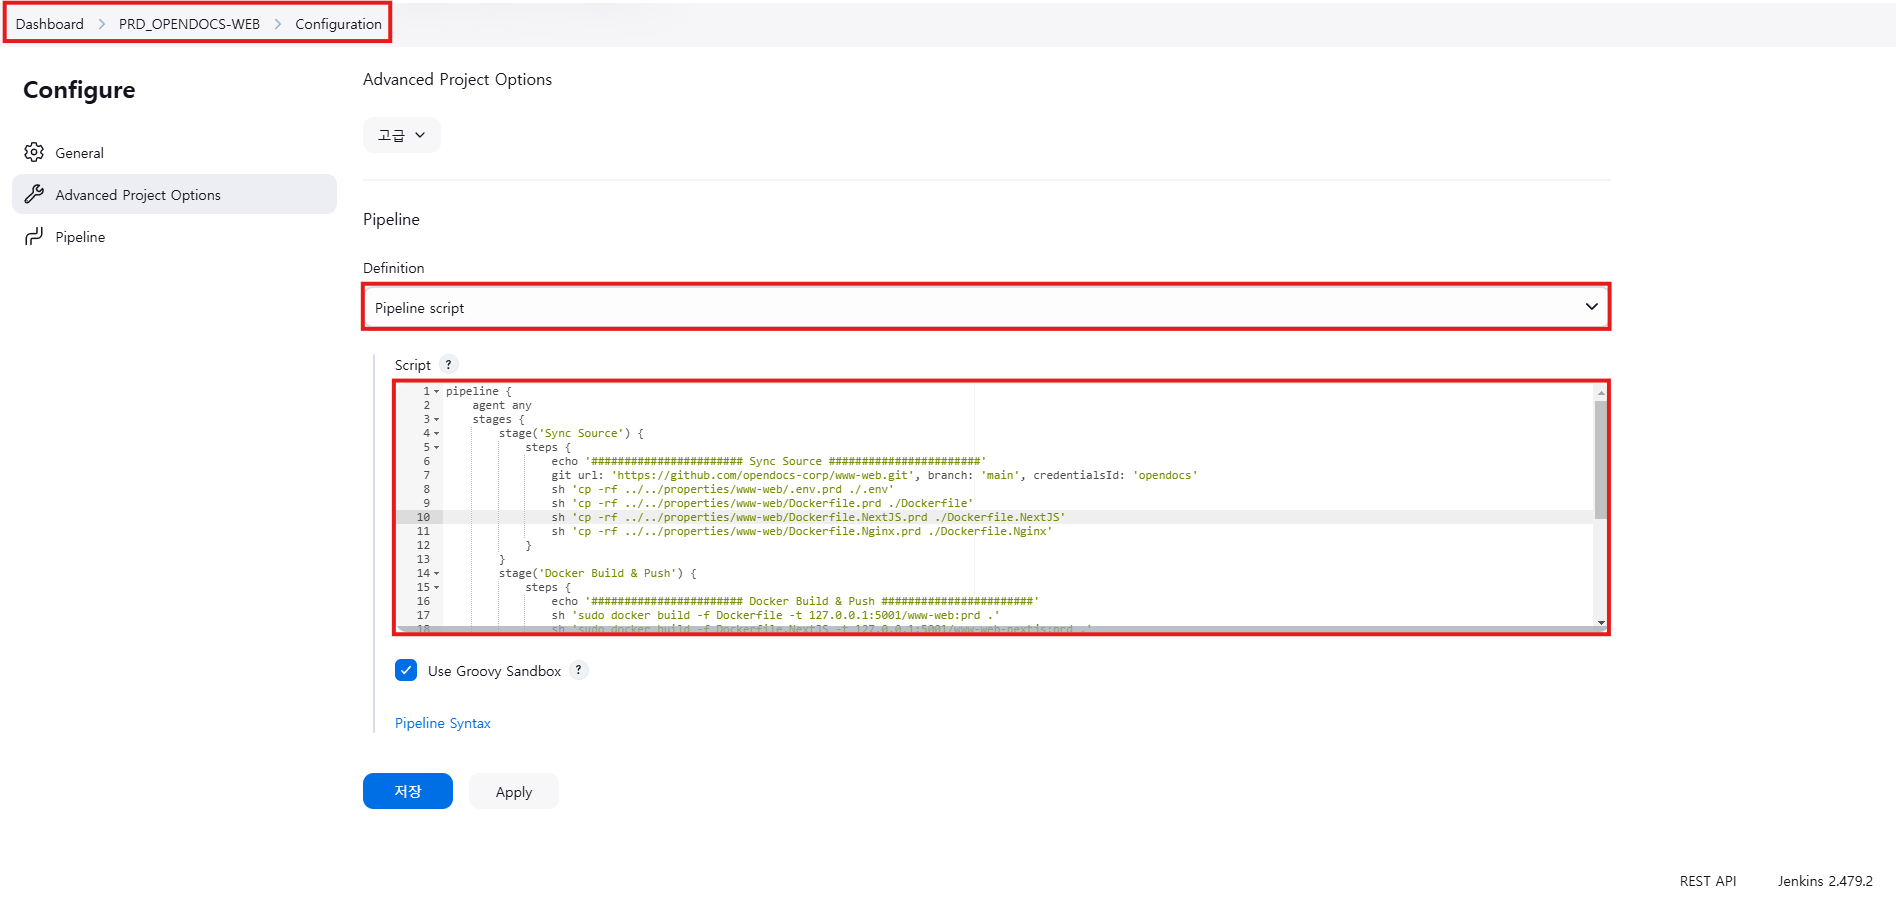Click the Apply button
Viewport: 1896px width, 905px height.
pyautogui.click(x=514, y=791)
